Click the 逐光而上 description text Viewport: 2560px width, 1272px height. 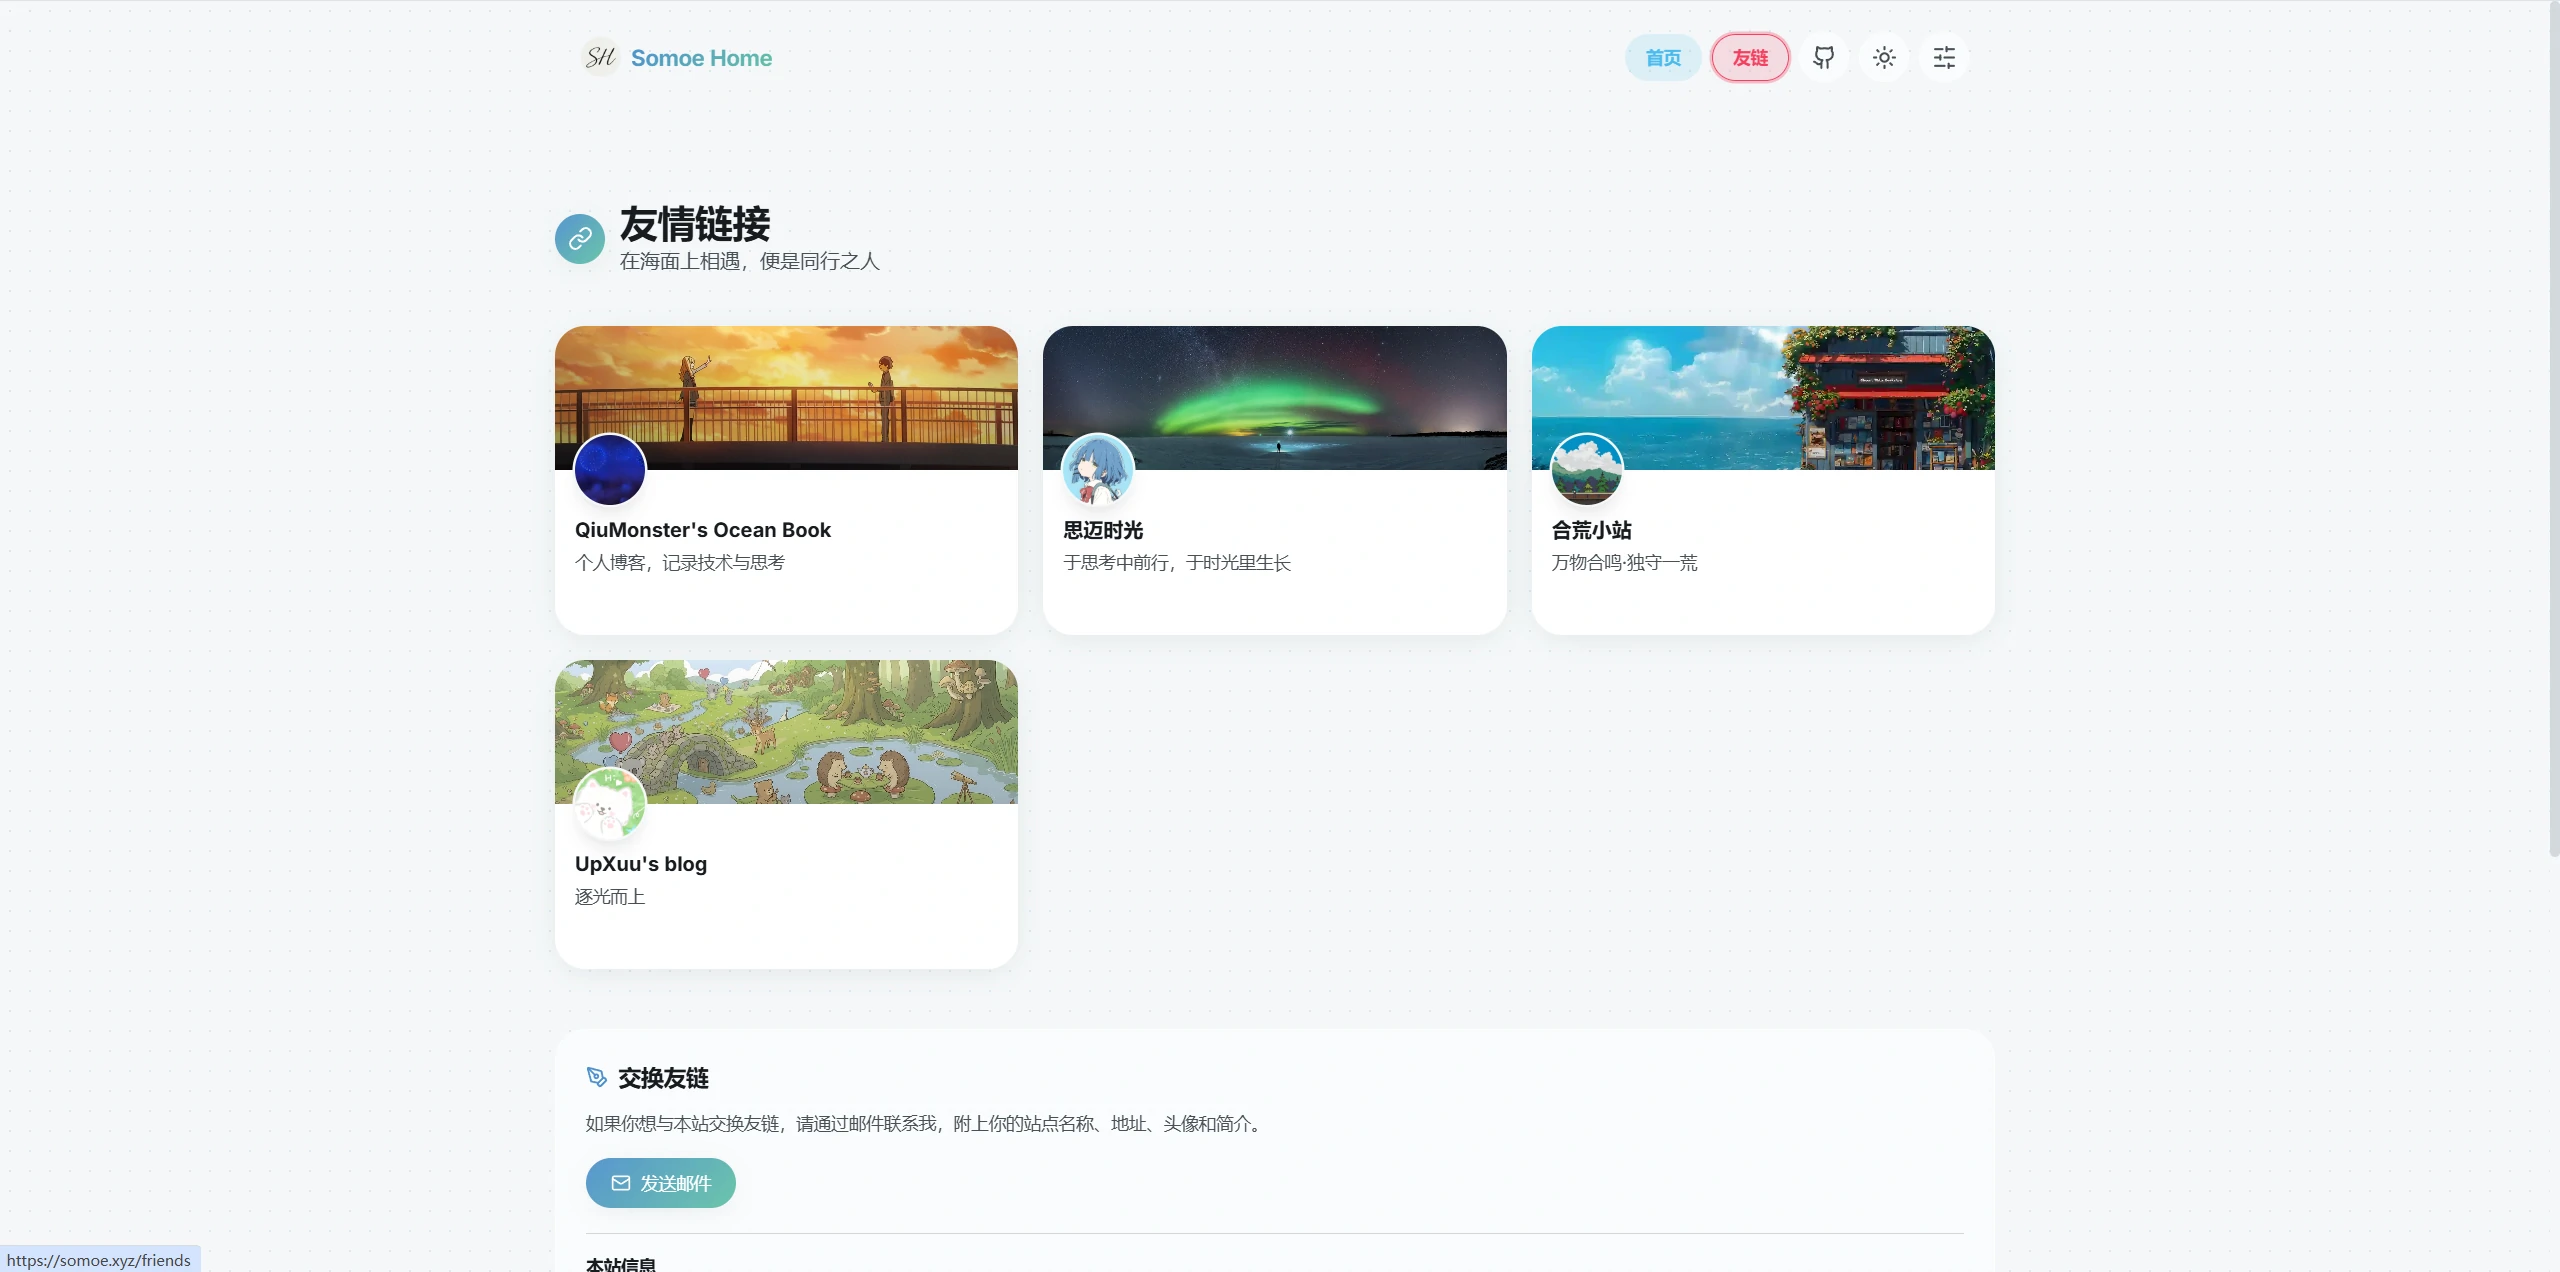[x=610, y=897]
